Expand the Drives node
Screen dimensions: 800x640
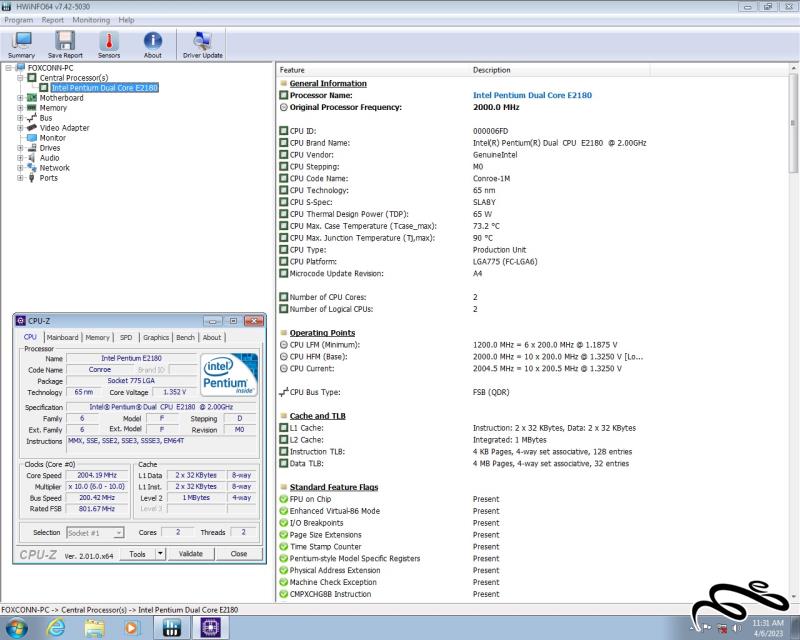20,148
